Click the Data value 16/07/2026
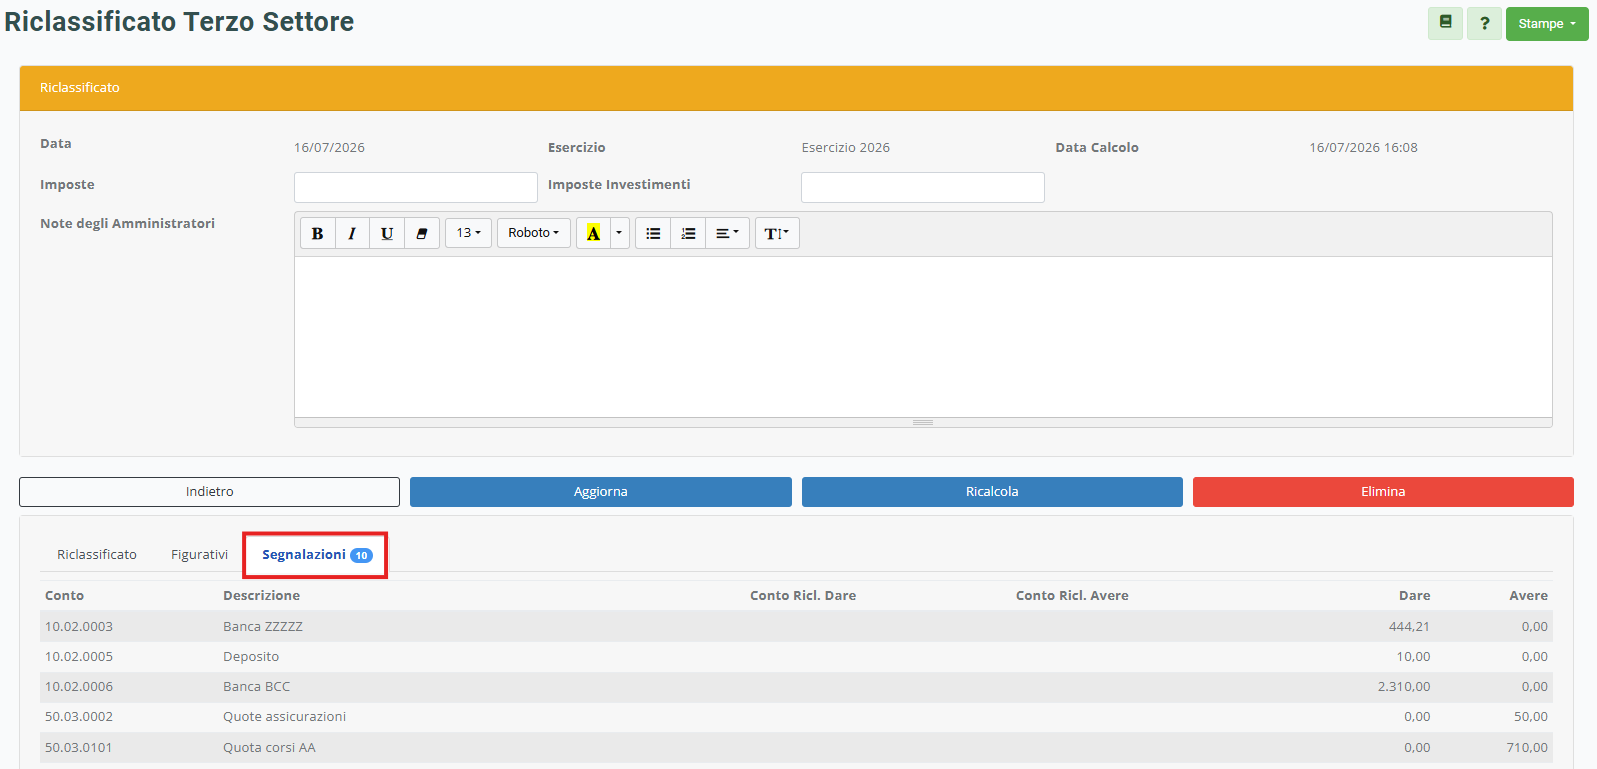 (x=329, y=148)
